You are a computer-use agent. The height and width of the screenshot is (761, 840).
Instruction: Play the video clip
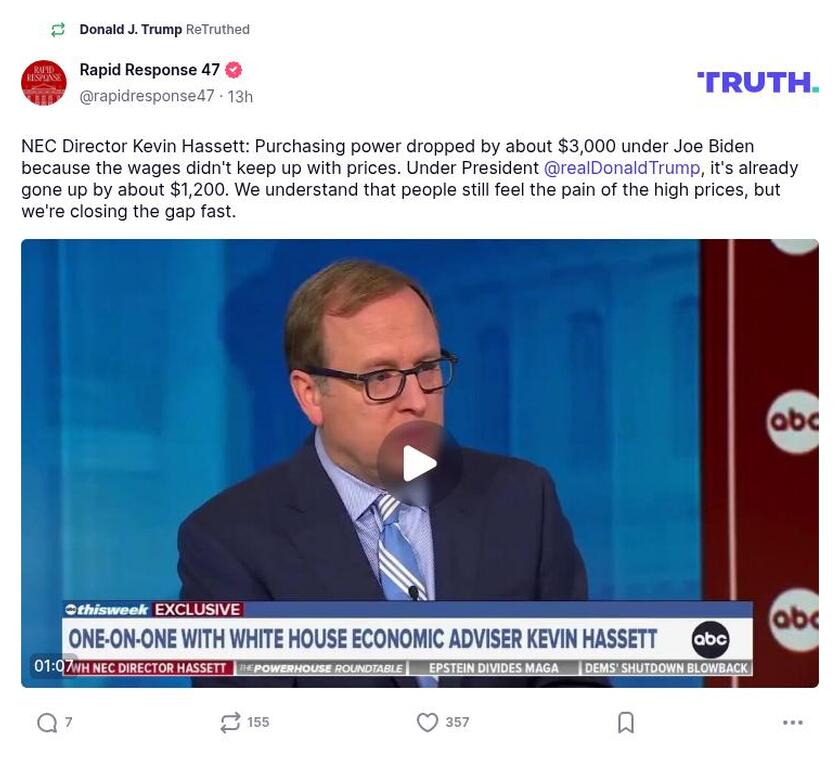419,463
